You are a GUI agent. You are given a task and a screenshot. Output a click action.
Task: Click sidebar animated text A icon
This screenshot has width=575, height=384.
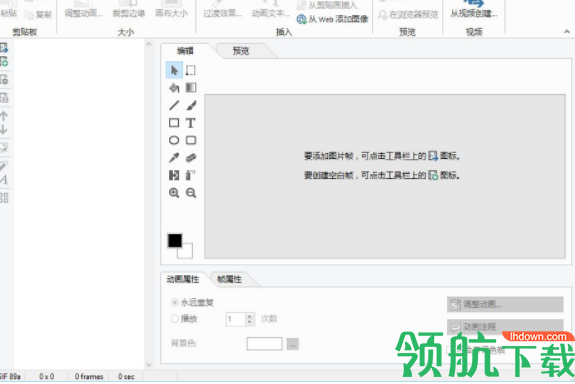4,180
